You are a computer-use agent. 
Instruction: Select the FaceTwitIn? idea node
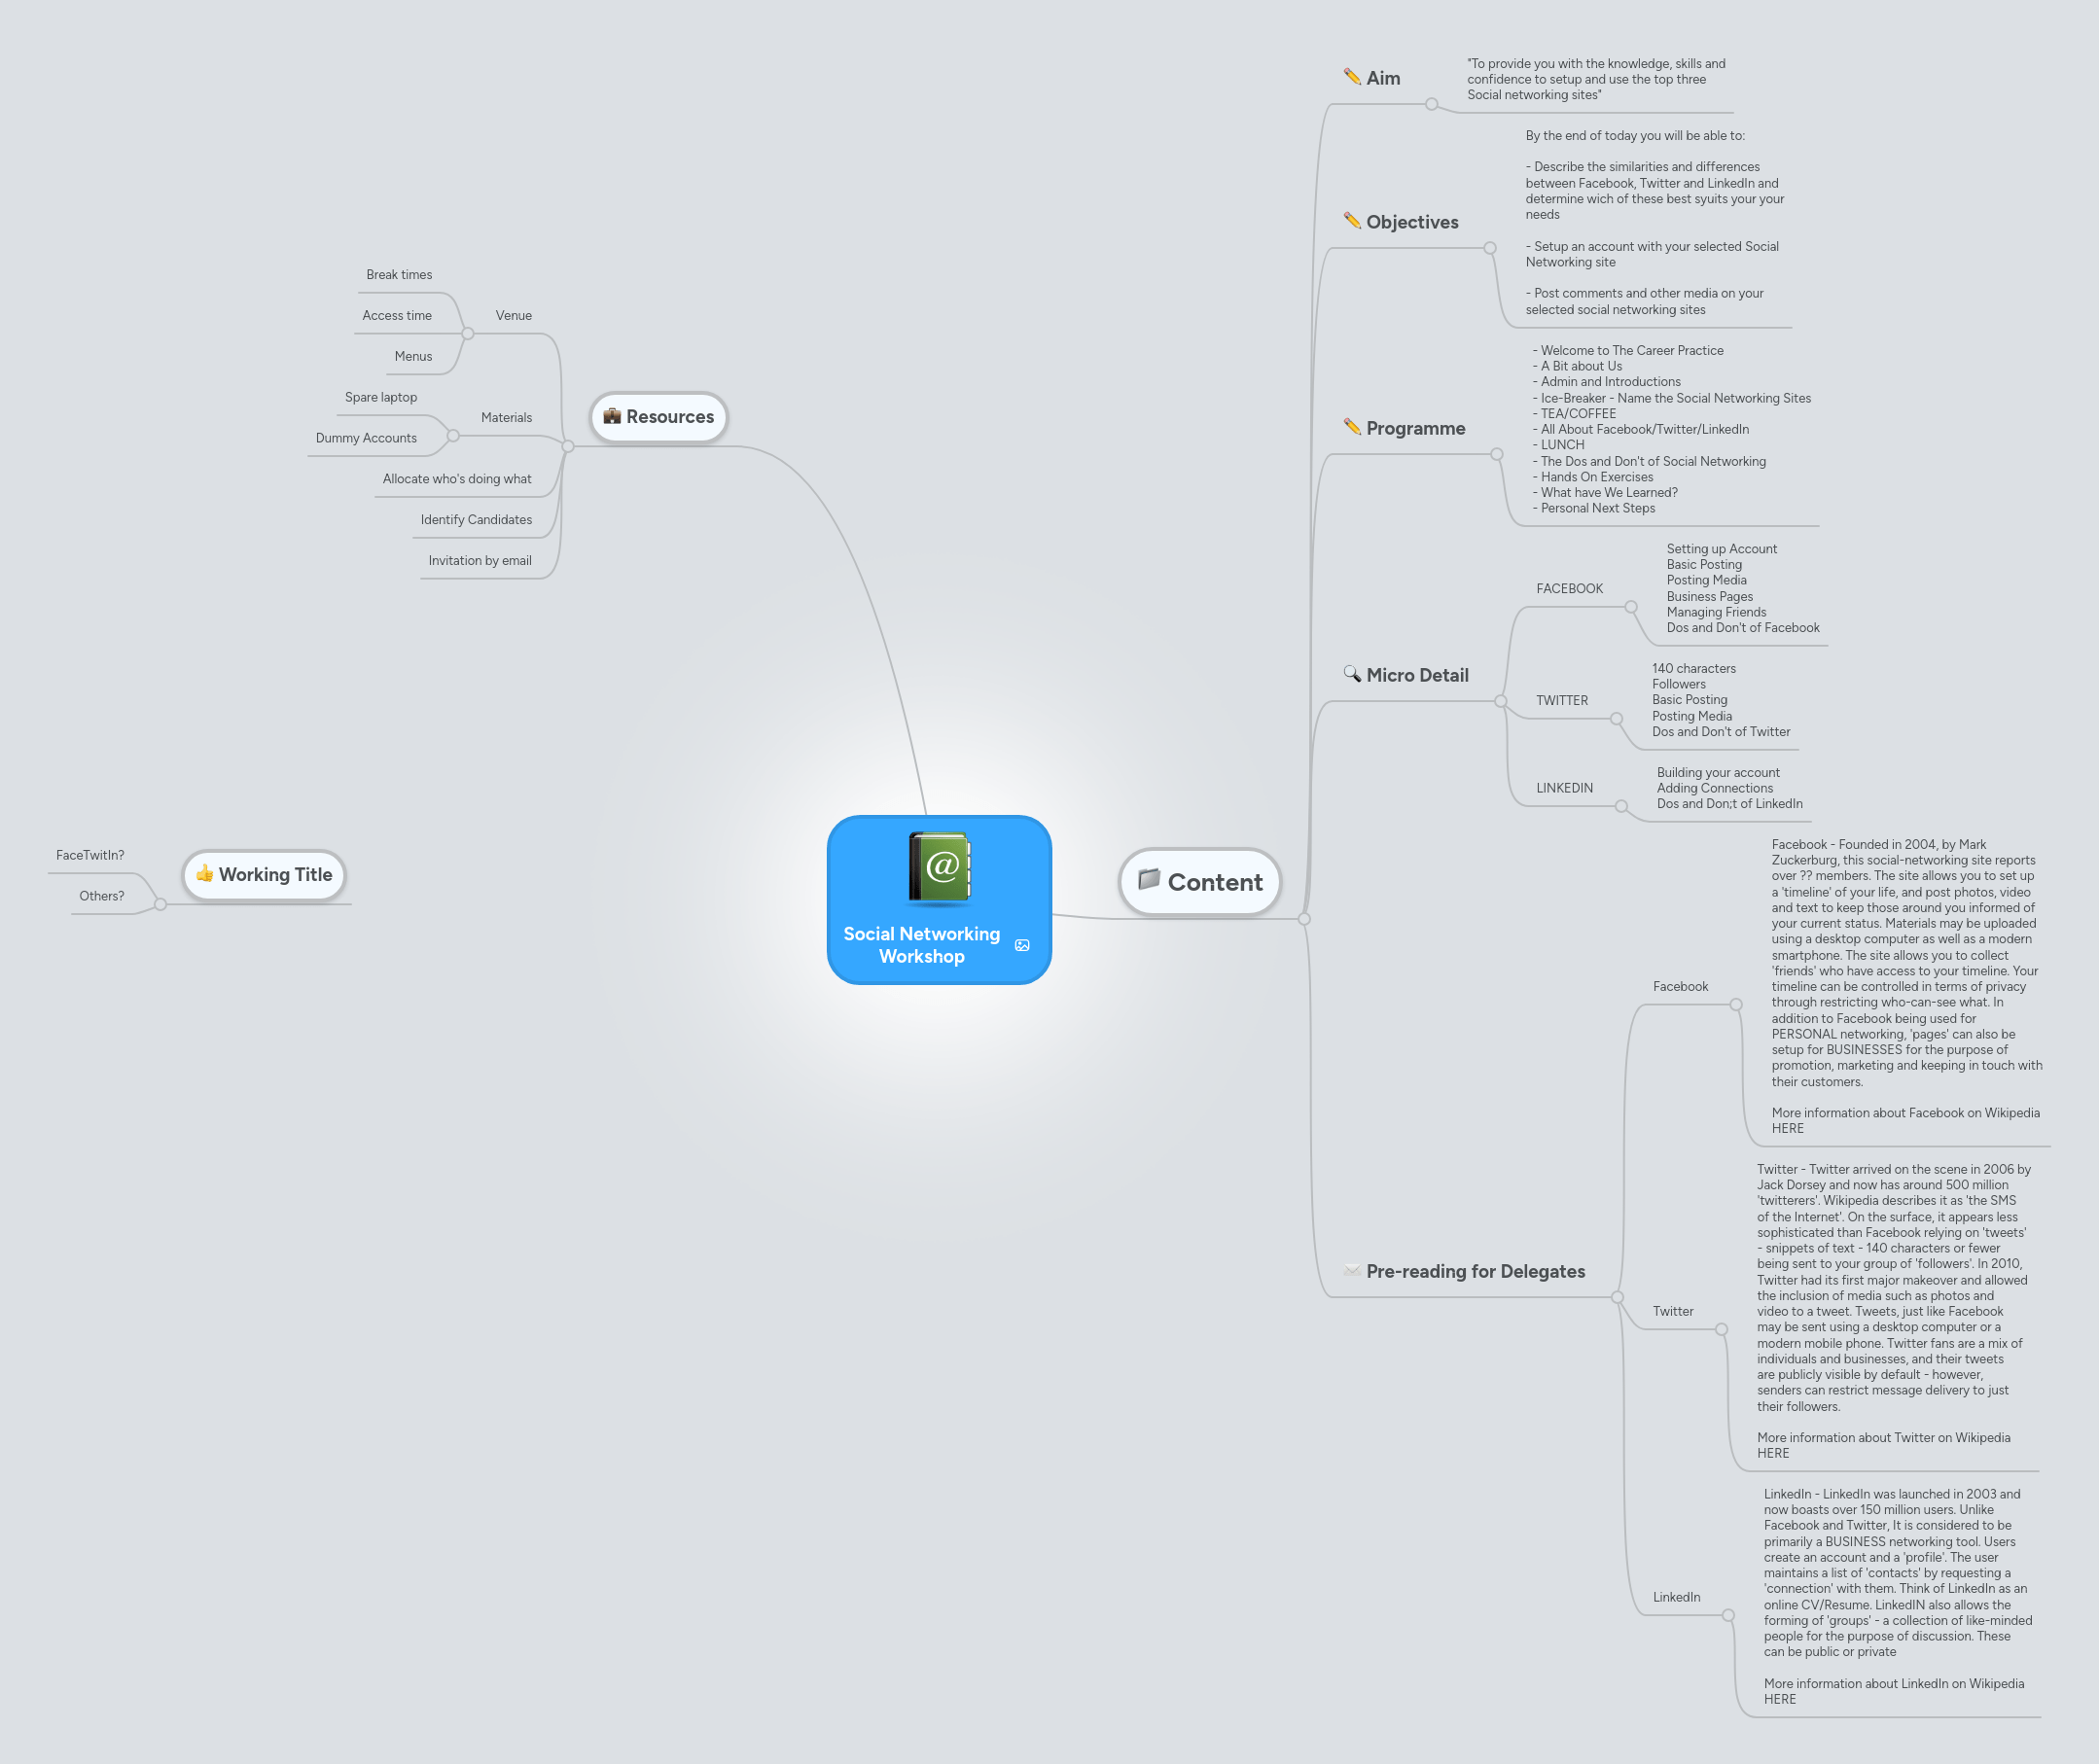(90, 856)
